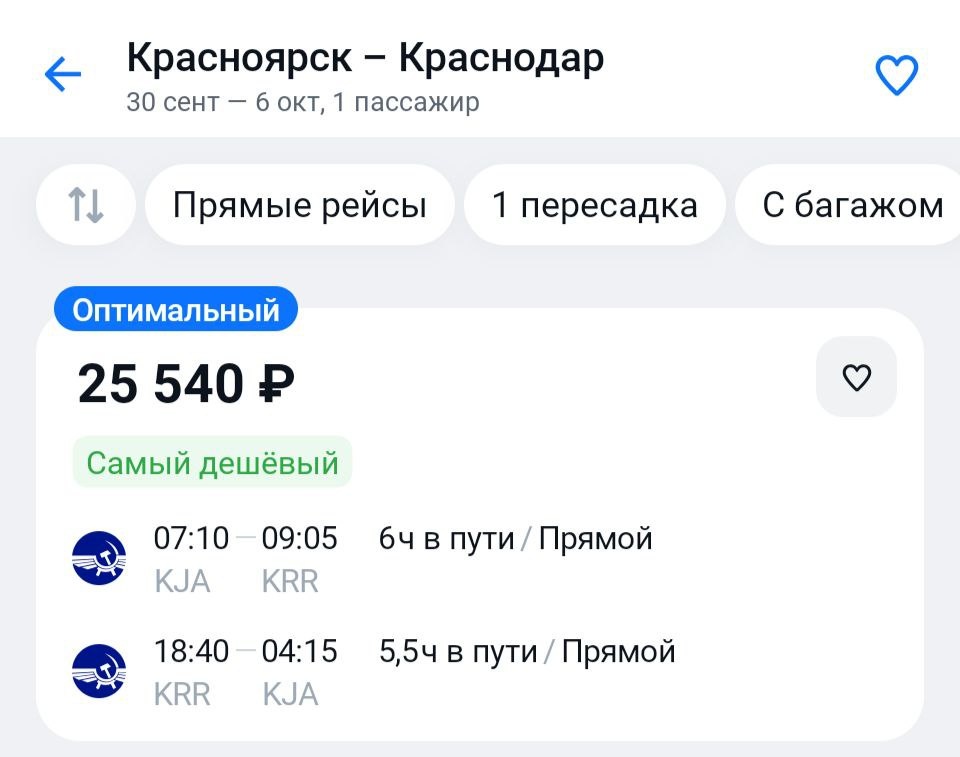
Task: Select the outbound 07:10 — 09:05 flight row
Action: [x=246, y=539]
